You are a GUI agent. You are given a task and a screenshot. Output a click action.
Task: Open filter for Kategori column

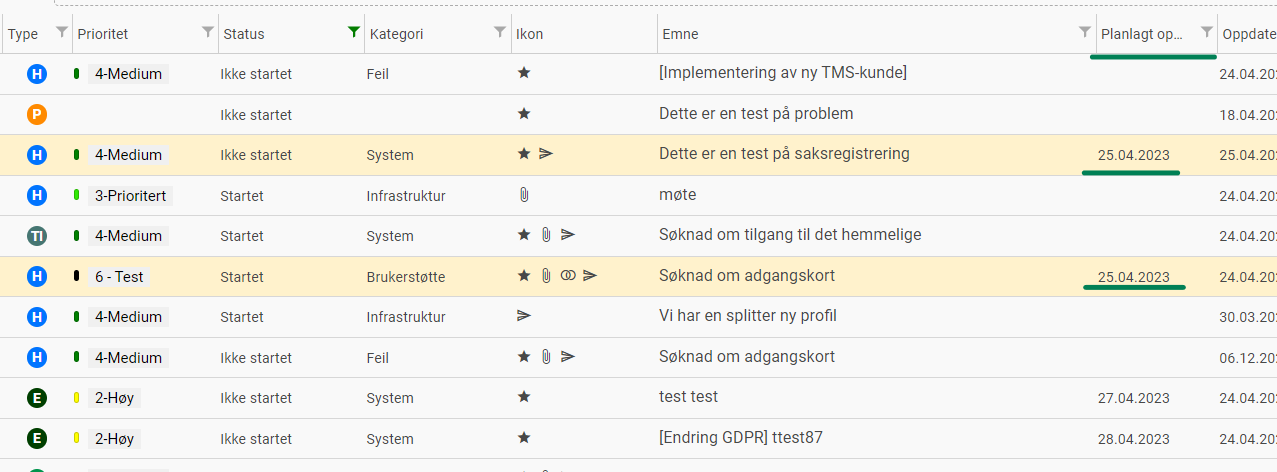[x=500, y=33]
